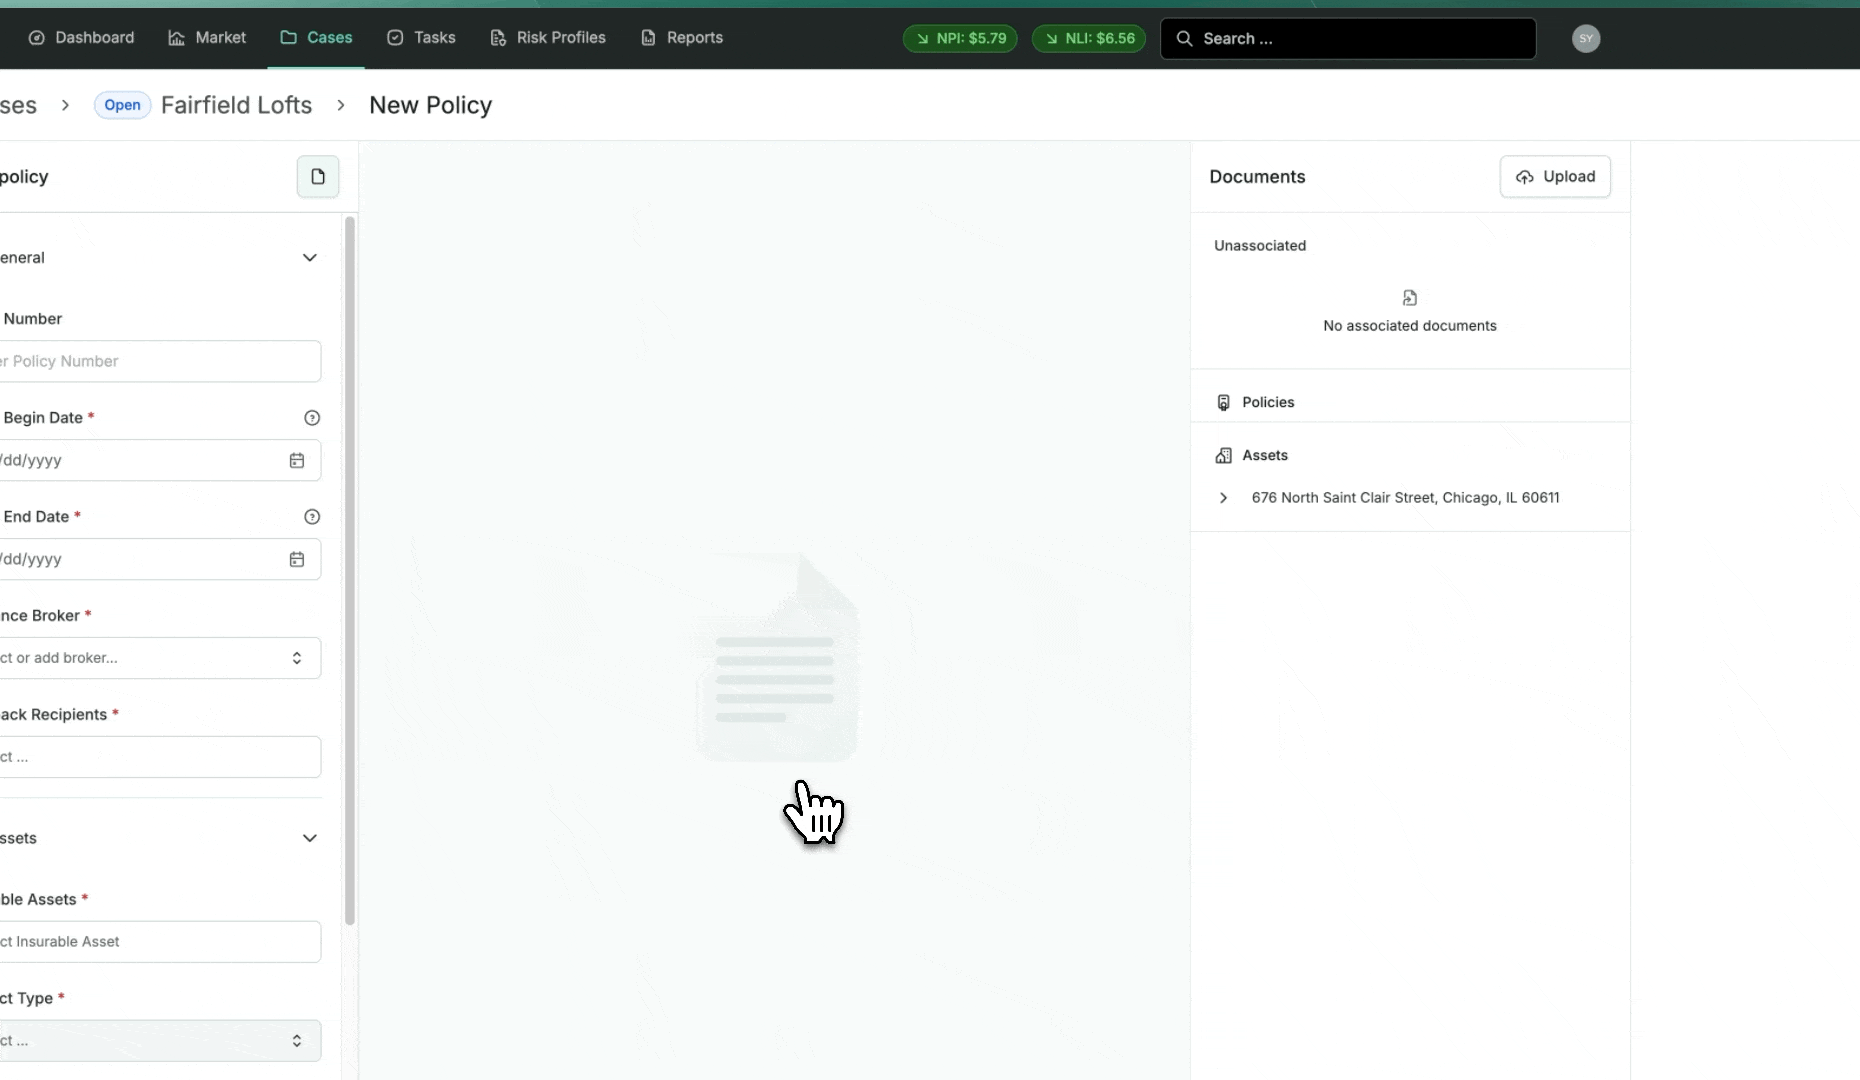Navigate to Fairfield Lofts breadcrumb link
This screenshot has height=1080, width=1860.
pos(236,105)
